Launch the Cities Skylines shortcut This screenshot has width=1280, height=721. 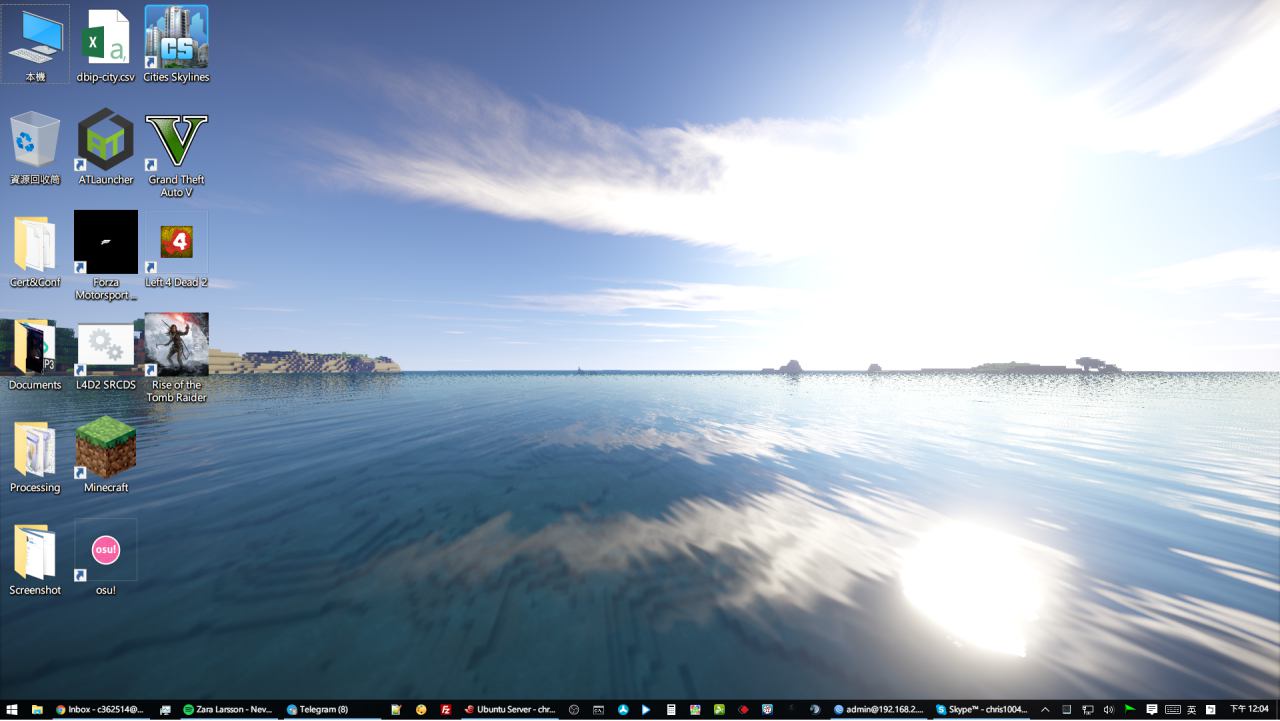[176, 44]
